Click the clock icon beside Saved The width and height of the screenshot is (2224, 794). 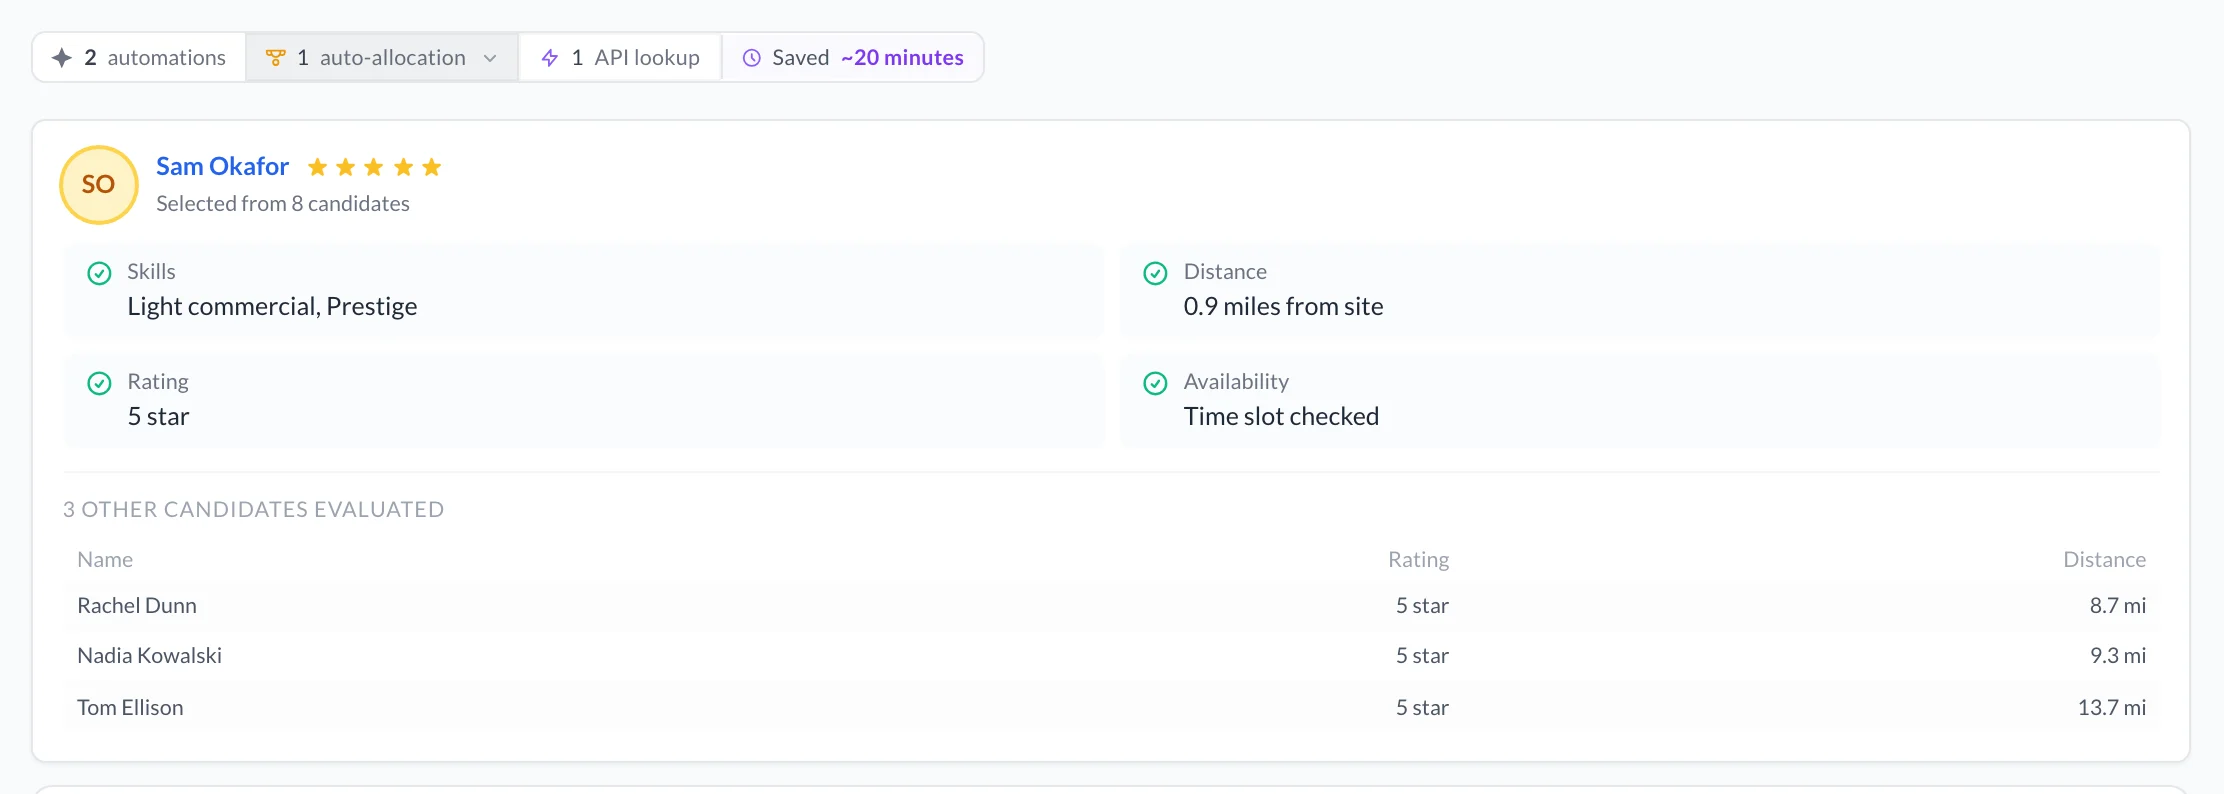752,58
